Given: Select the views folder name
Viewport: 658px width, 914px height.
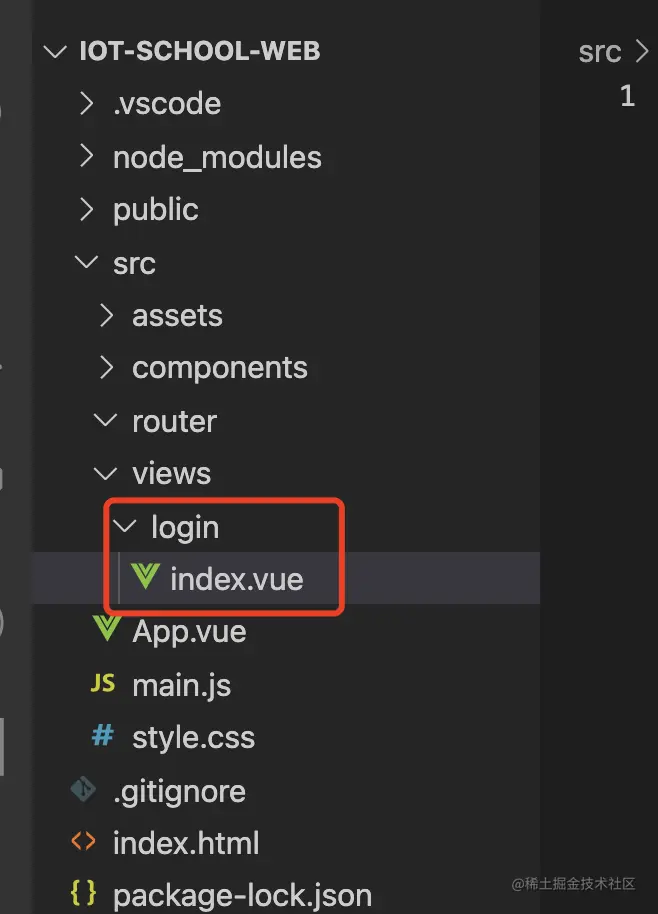Looking at the screenshot, I should (172, 474).
